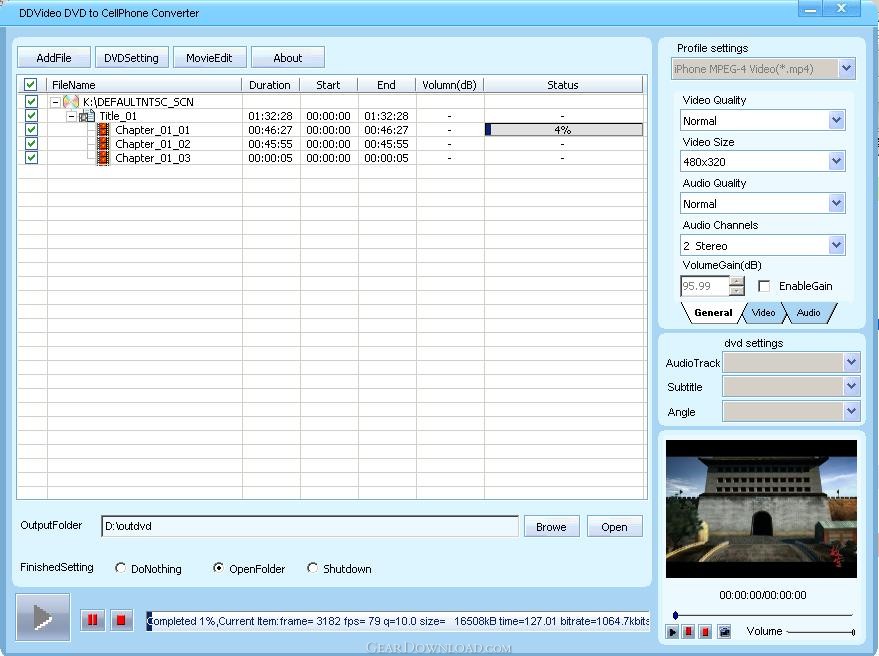Play the preview video
This screenshot has width=879, height=656.
coord(672,632)
